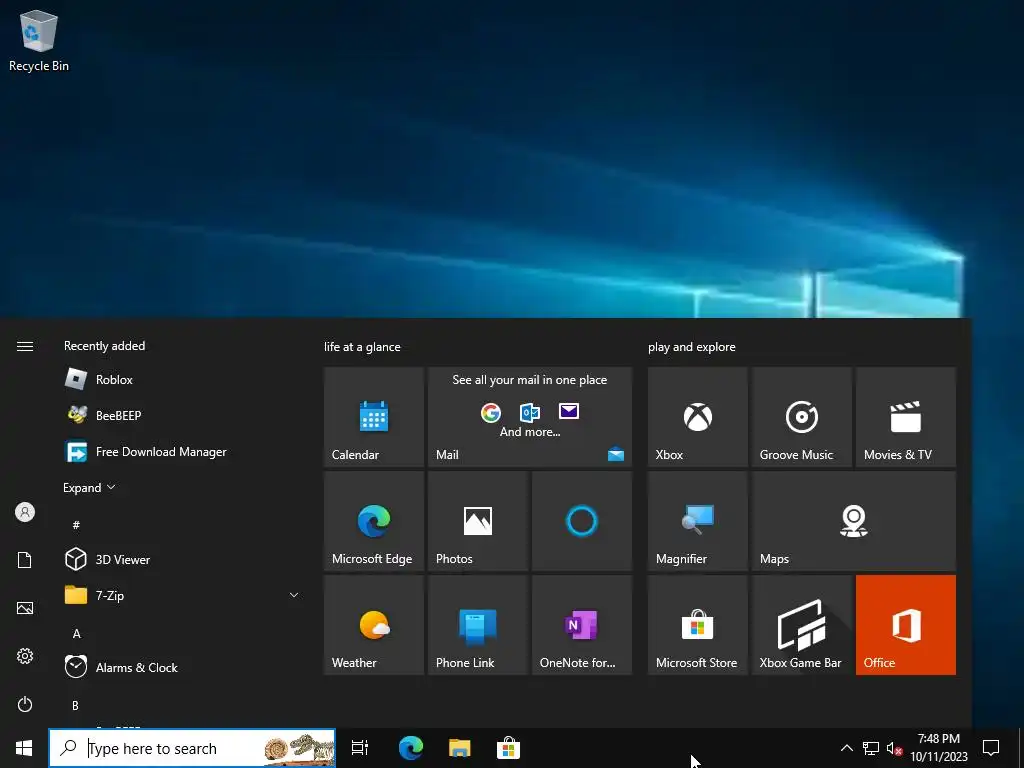
Task: Launch the orange Office tile
Action: pos(906,625)
